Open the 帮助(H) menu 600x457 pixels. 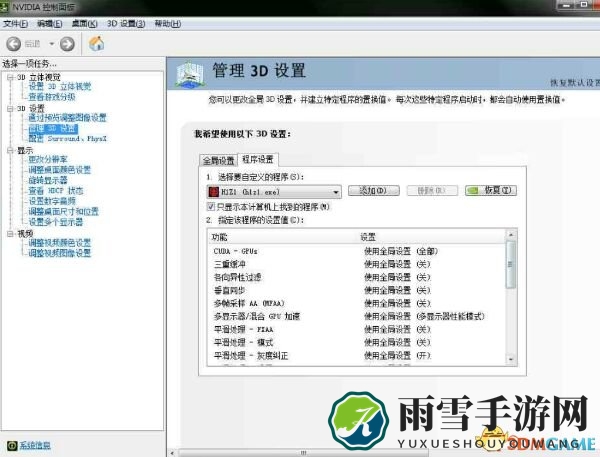[x=168, y=24]
